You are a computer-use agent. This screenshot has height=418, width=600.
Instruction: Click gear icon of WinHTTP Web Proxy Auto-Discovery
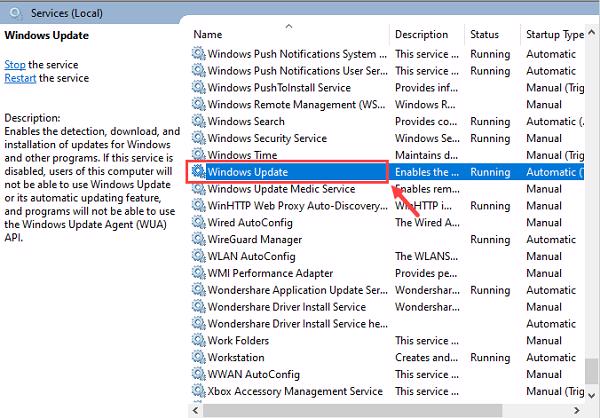pos(199,206)
